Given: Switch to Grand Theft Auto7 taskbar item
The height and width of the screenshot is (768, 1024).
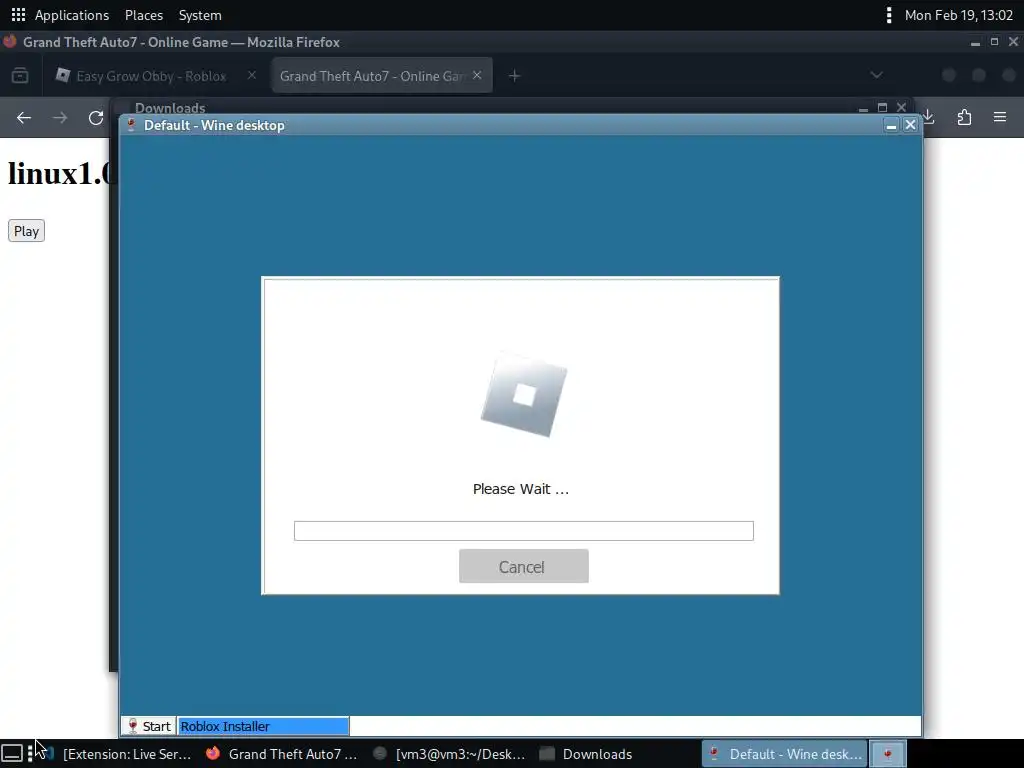Looking at the screenshot, I should pyautogui.click(x=282, y=754).
